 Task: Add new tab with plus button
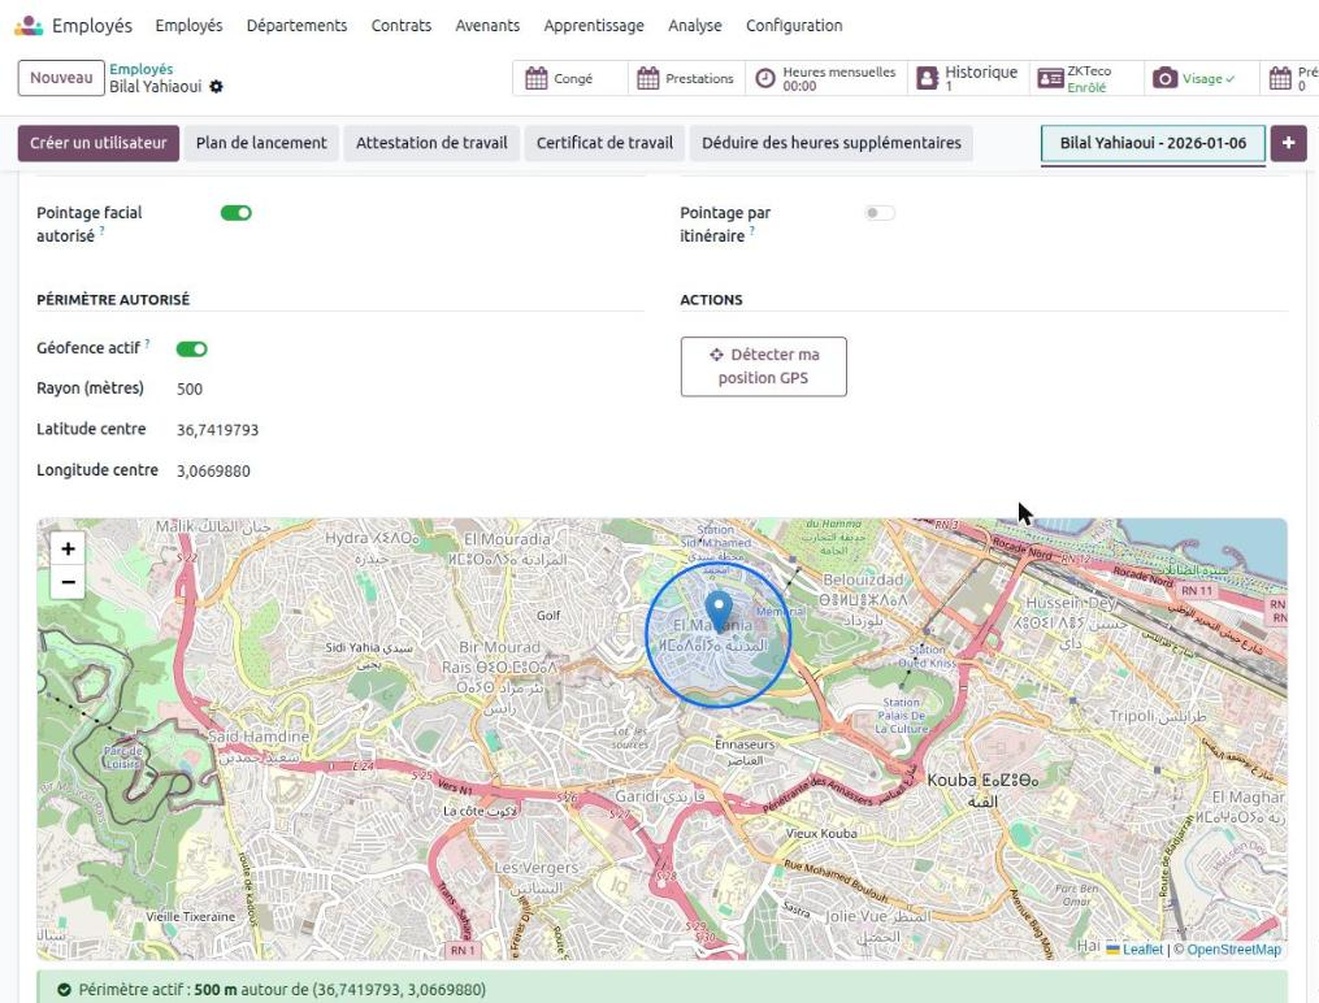point(1288,143)
